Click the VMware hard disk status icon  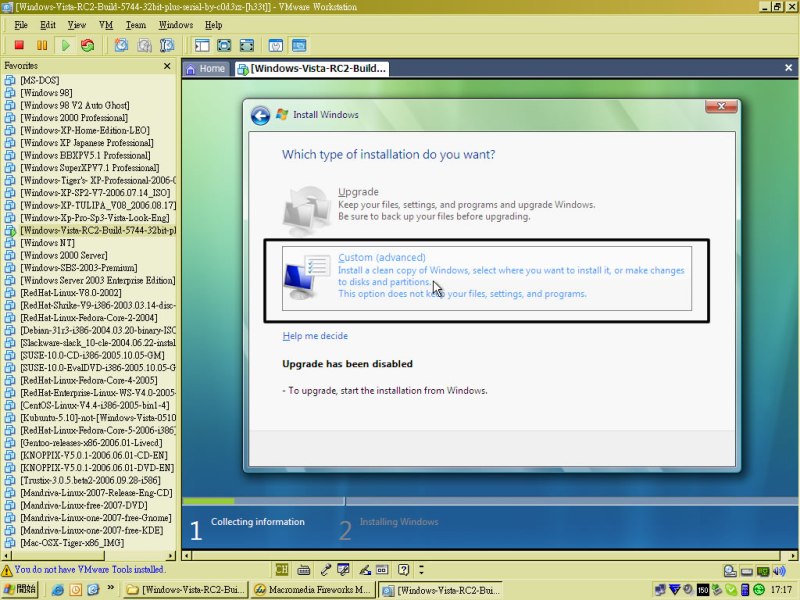tap(730, 571)
